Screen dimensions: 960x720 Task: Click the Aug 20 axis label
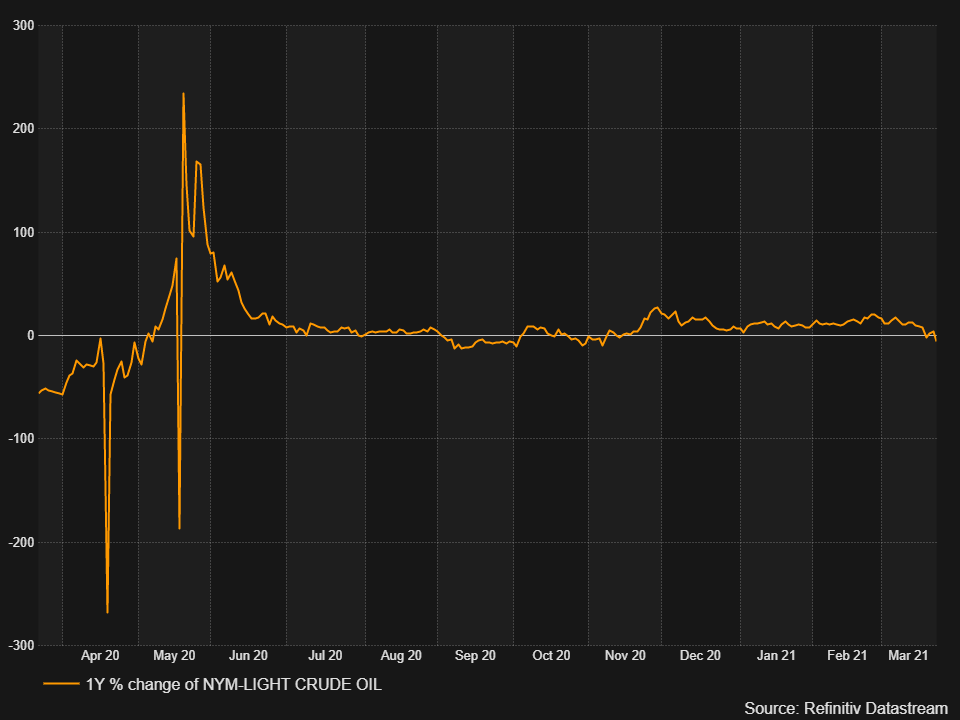(400, 655)
